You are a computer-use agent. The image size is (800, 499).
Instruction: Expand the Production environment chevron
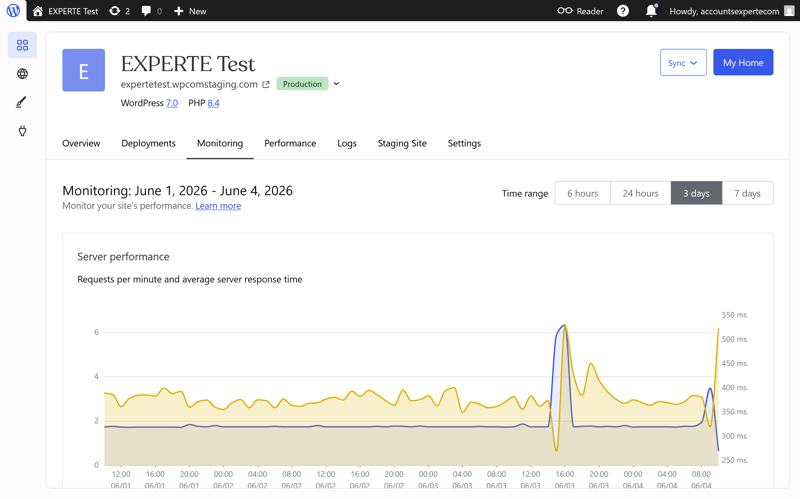point(336,84)
